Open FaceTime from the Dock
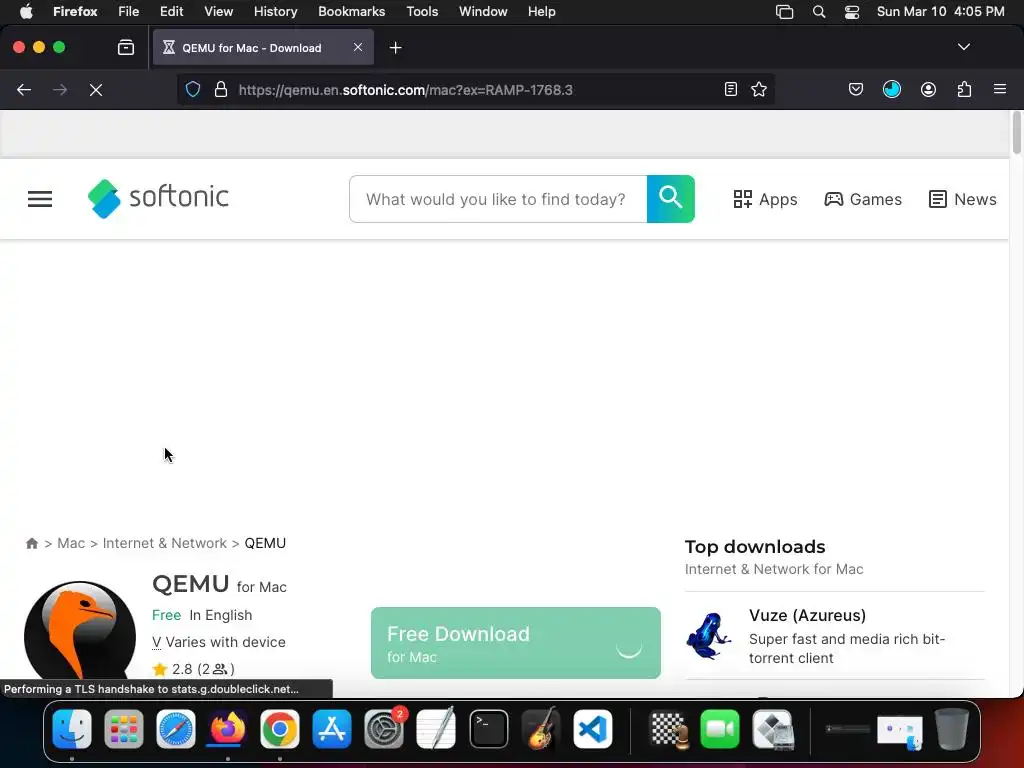1024x768 pixels. pos(720,729)
